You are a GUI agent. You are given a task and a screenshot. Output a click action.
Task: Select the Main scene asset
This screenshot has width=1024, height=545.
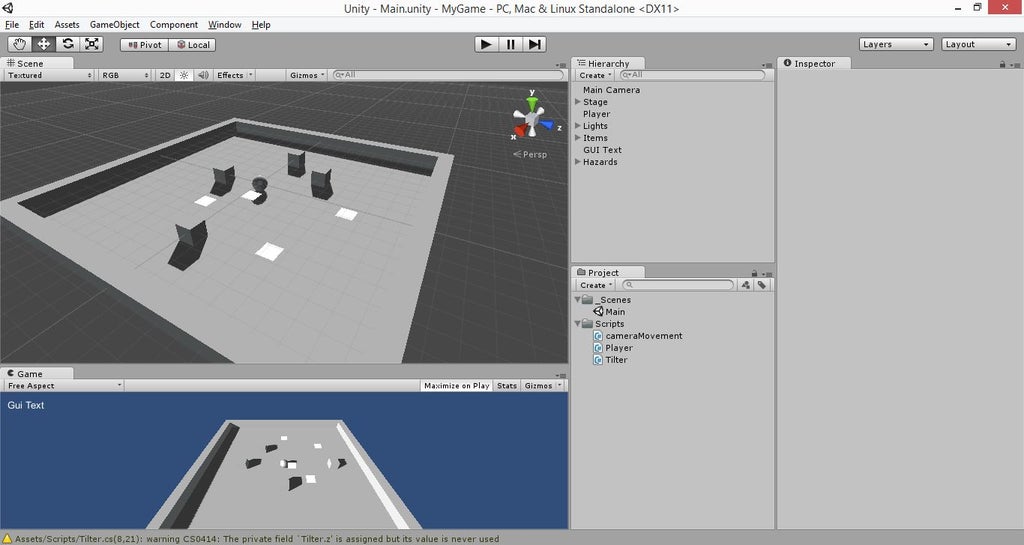point(615,312)
